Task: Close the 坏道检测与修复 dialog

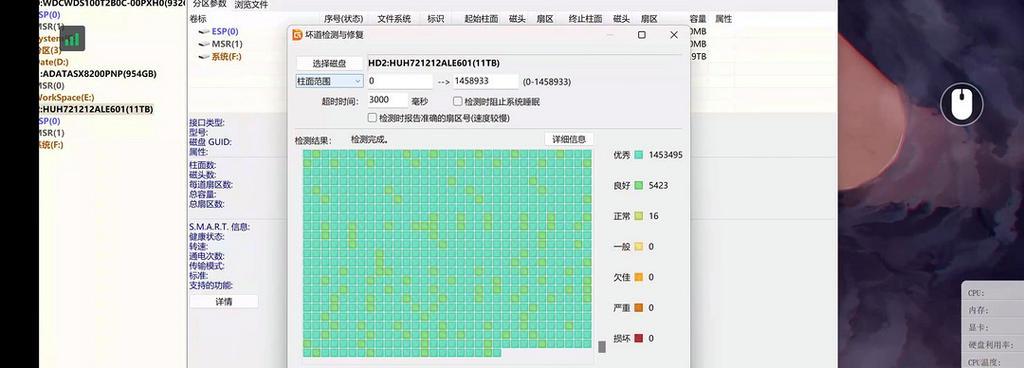Action: coord(674,35)
